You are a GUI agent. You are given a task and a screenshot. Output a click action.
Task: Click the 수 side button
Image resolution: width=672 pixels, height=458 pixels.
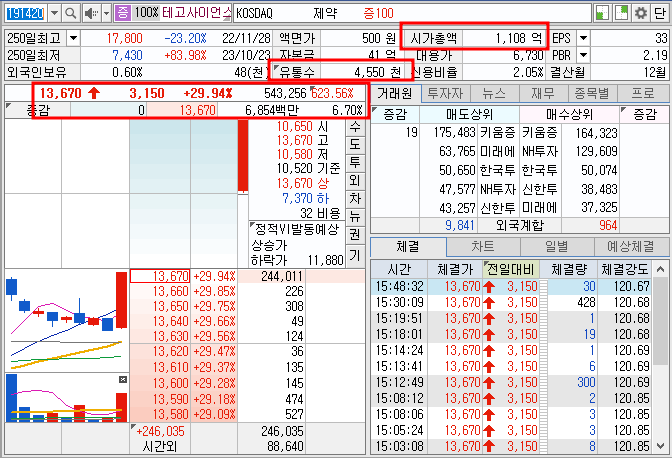[355, 127]
